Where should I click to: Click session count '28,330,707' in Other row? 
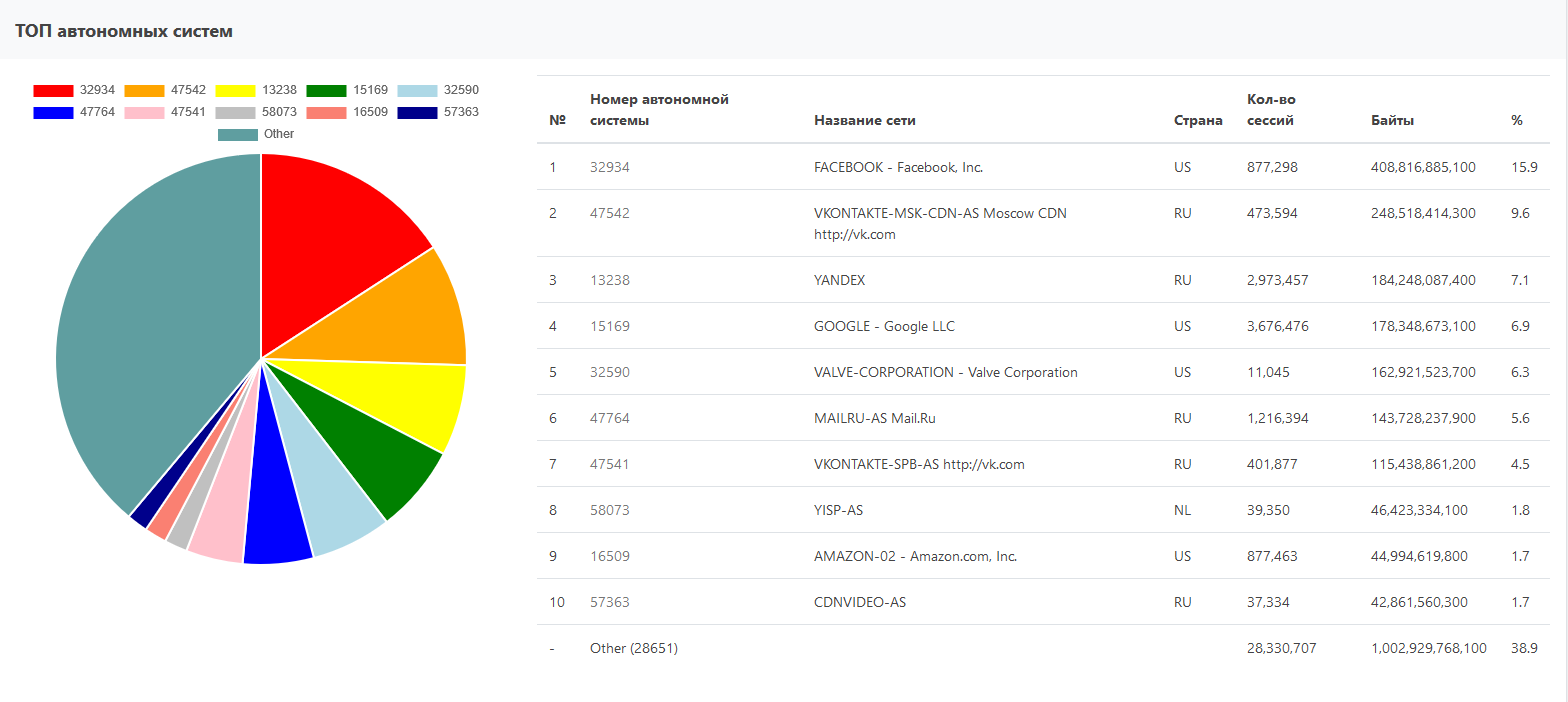point(1282,648)
